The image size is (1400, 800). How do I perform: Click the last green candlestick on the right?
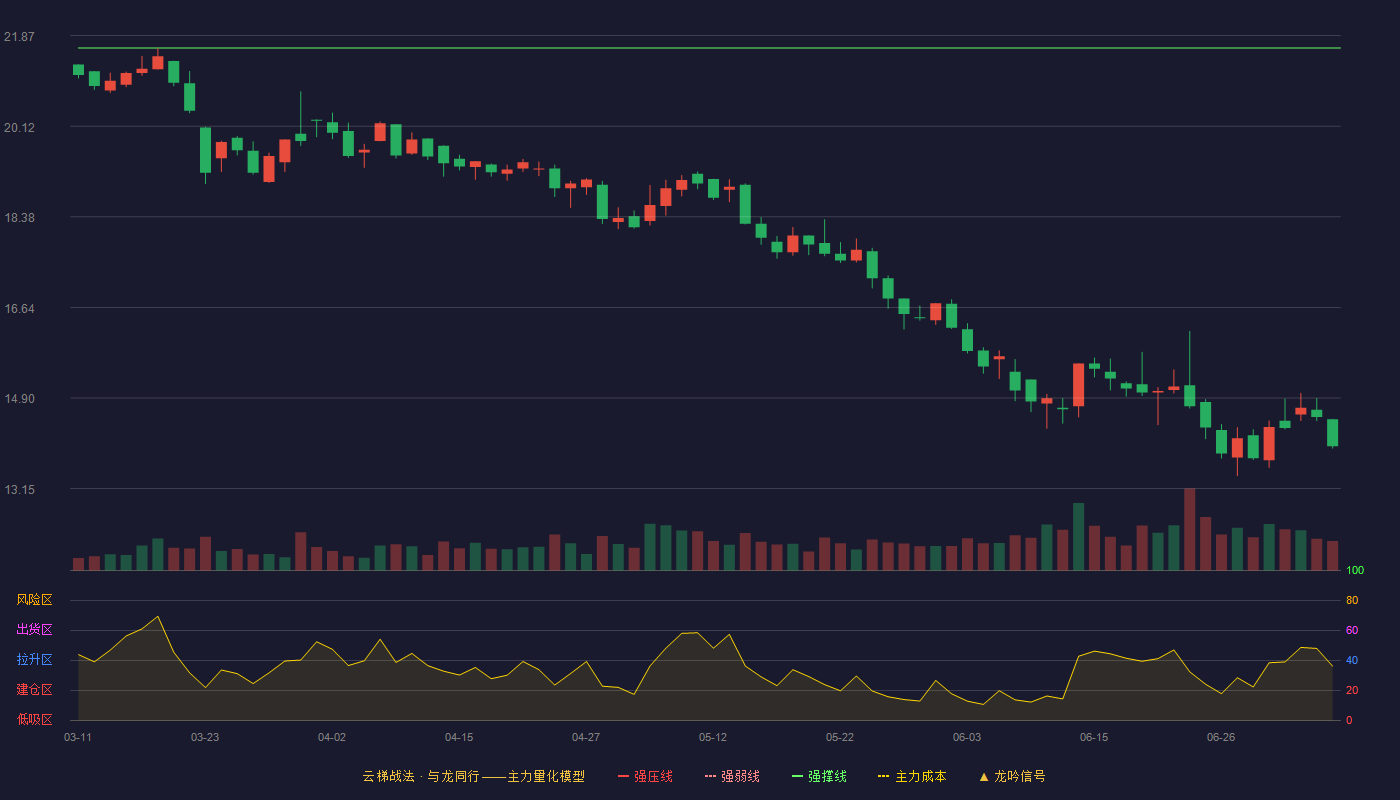[1332, 432]
